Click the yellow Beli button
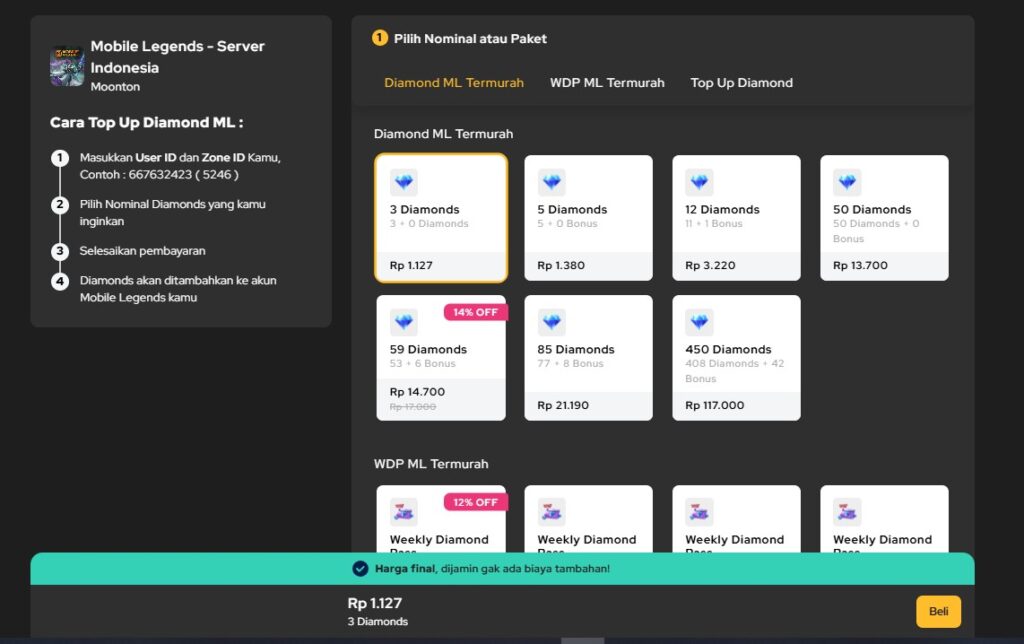This screenshot has width=1024, height=644. tap(938, 611)
